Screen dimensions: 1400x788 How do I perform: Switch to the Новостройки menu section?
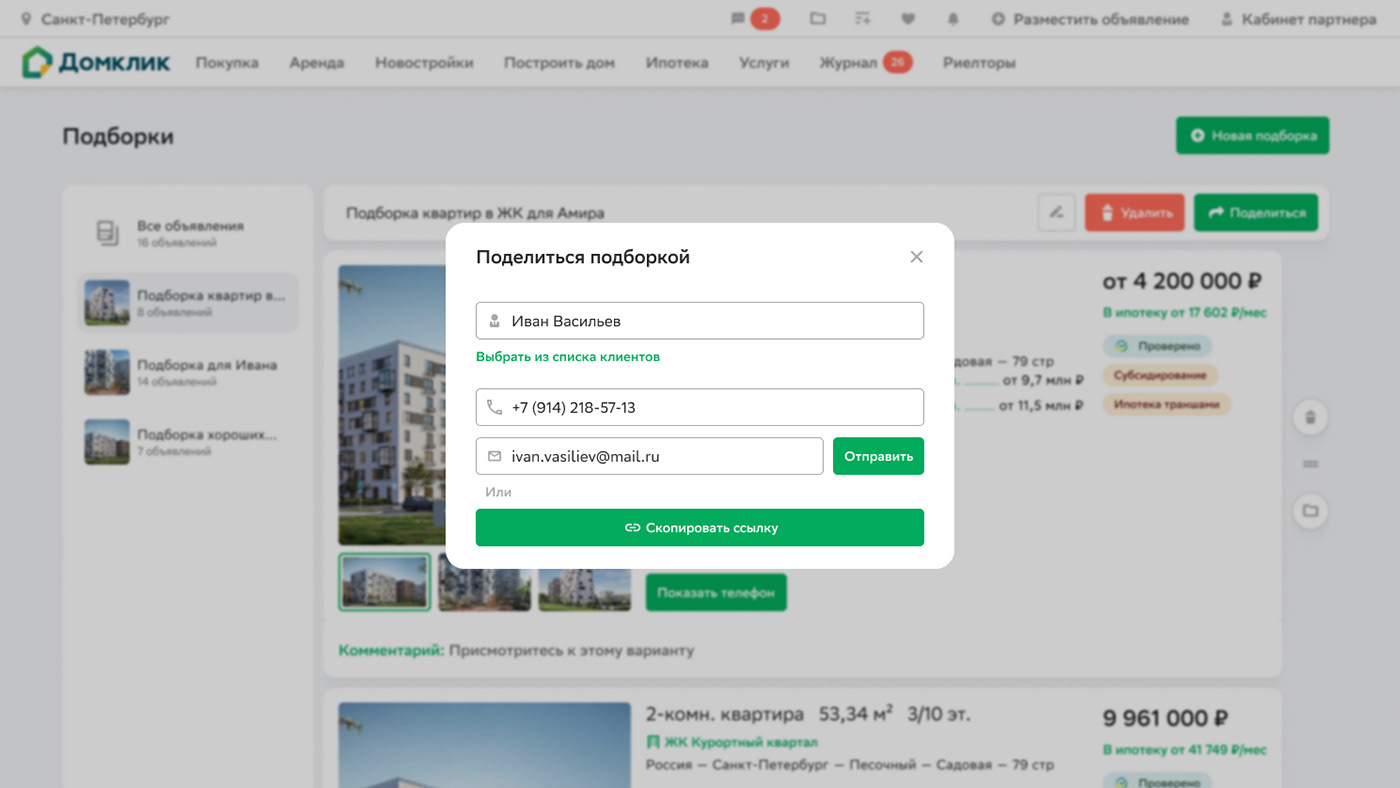click(x=424, y=61)
